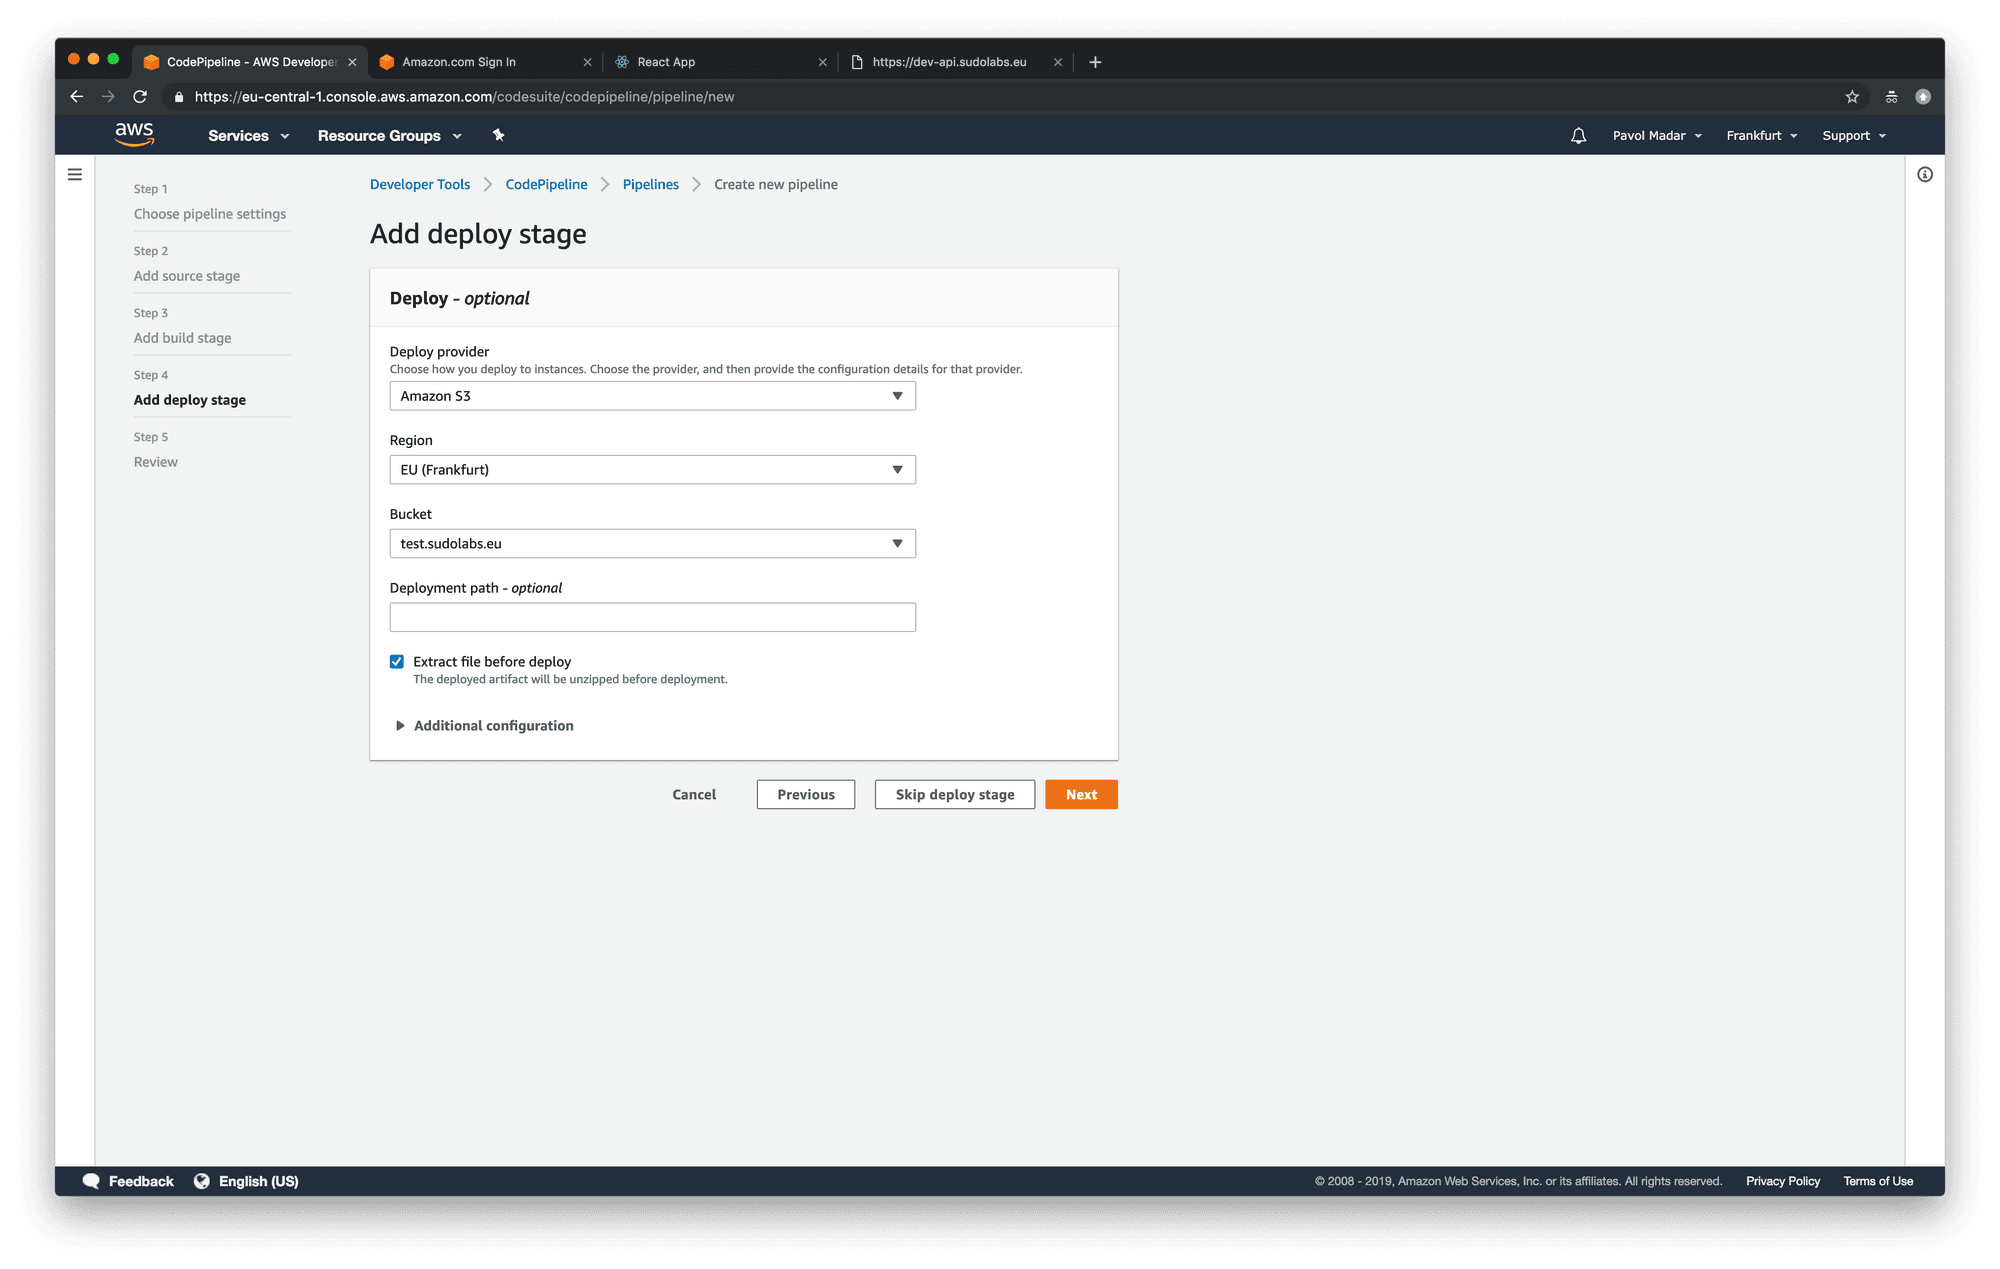2000x1269 pixels.
Task: Open the browser profile avatar icon
Action: [x=1923, y=96]
